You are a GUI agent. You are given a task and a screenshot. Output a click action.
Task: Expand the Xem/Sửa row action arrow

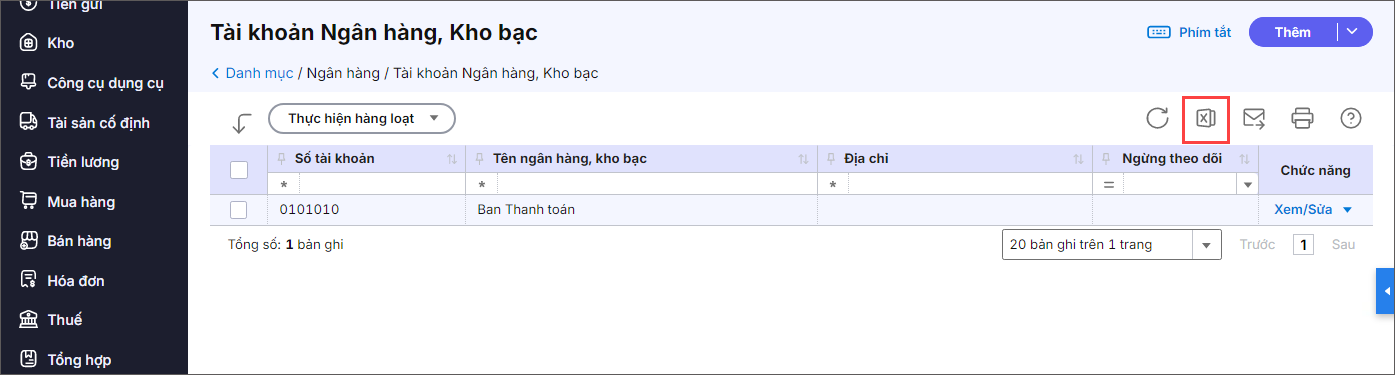[1347, 210]
